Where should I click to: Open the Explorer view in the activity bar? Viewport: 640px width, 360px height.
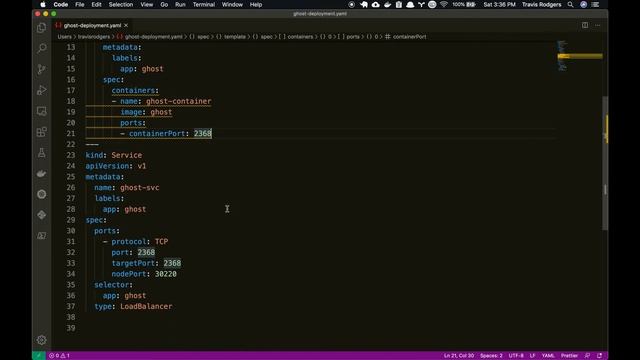(x=42, y=28)
